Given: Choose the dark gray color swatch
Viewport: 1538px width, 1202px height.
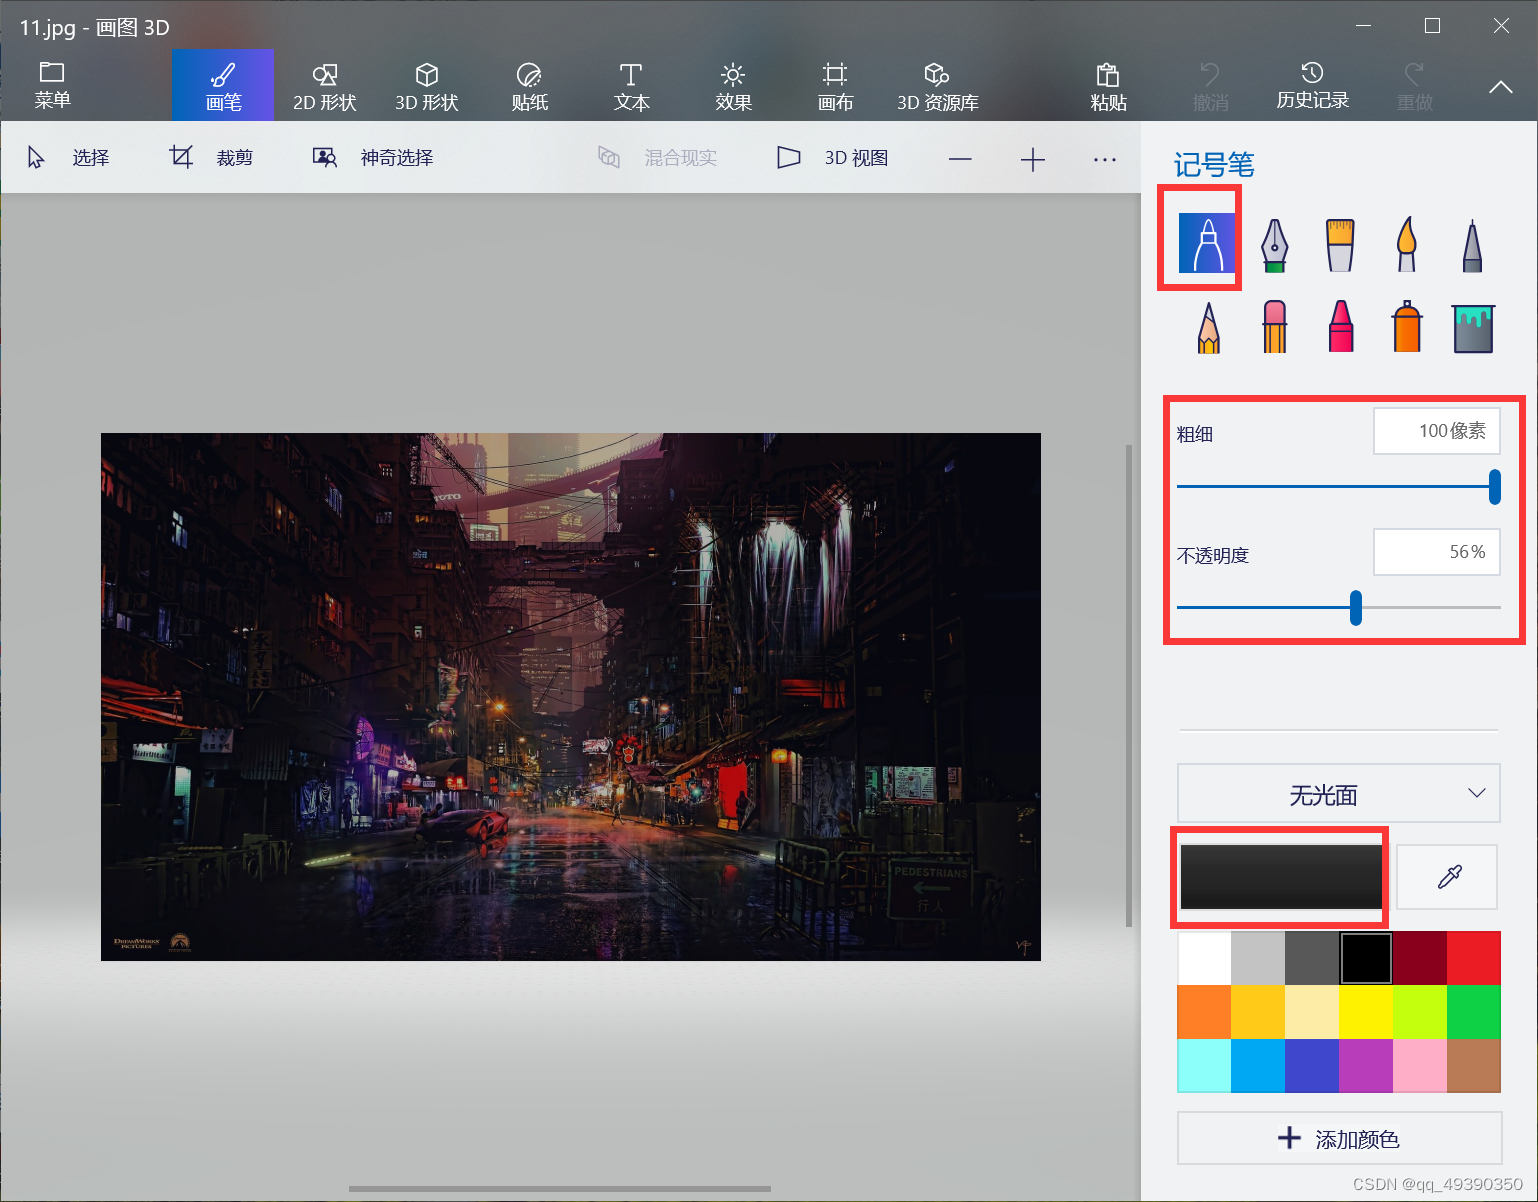Looking at the screenshot, I should click(x=1312, y=958).
